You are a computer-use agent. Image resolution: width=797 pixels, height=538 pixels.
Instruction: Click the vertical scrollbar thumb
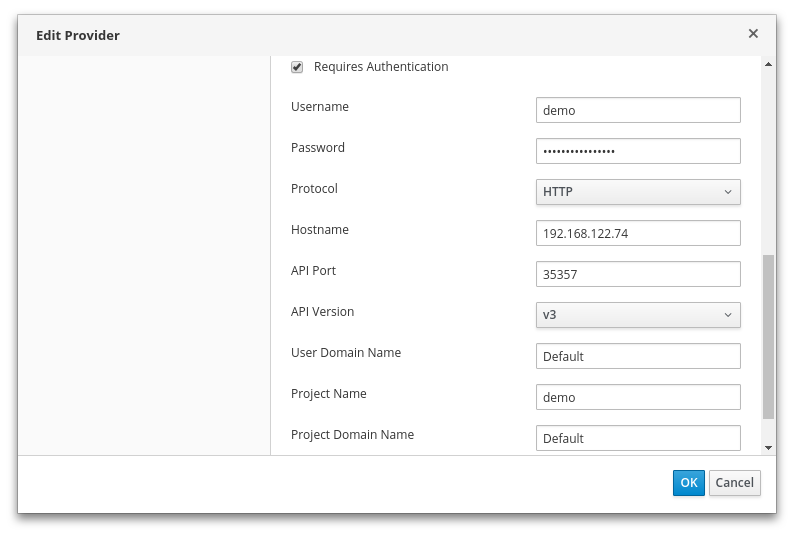[x=768, y=335]
